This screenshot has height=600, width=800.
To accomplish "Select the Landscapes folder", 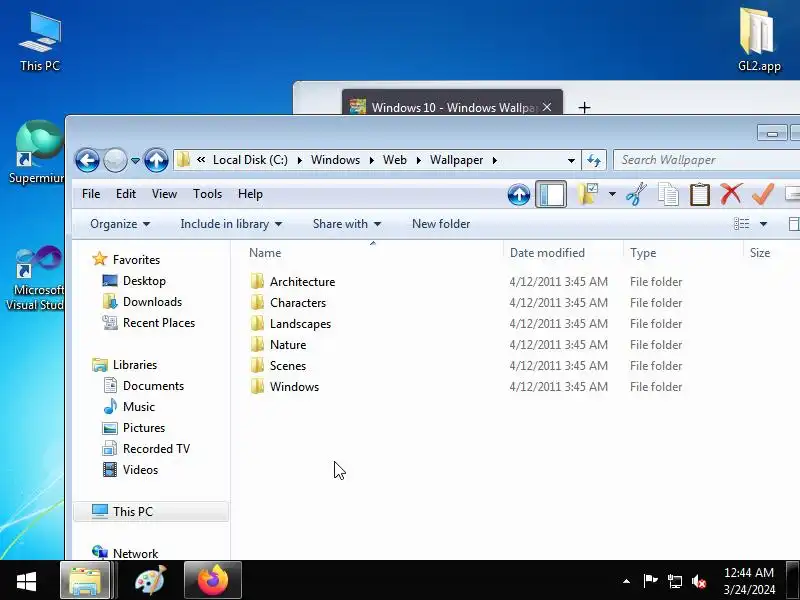I will [301, 324].
